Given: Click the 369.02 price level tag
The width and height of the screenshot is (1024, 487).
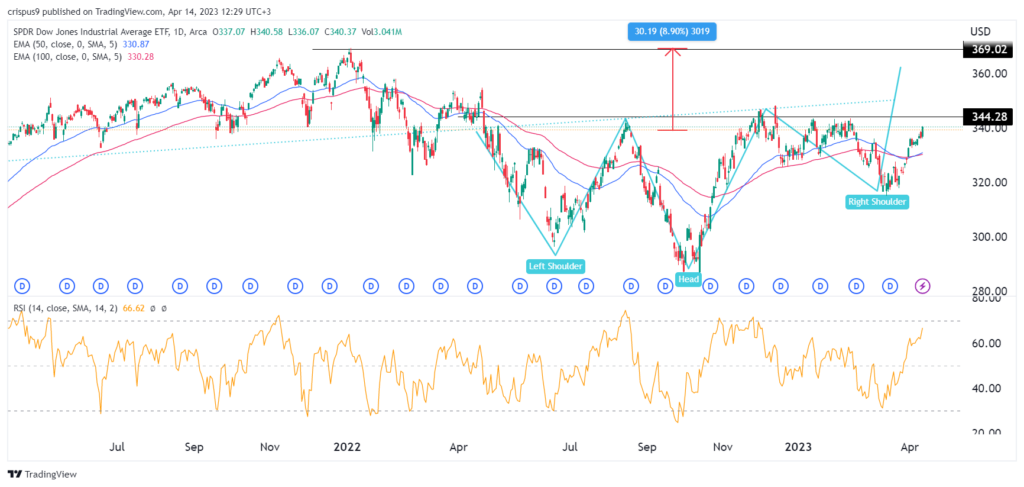Looking at the screenshot, I should click(986, 48).
